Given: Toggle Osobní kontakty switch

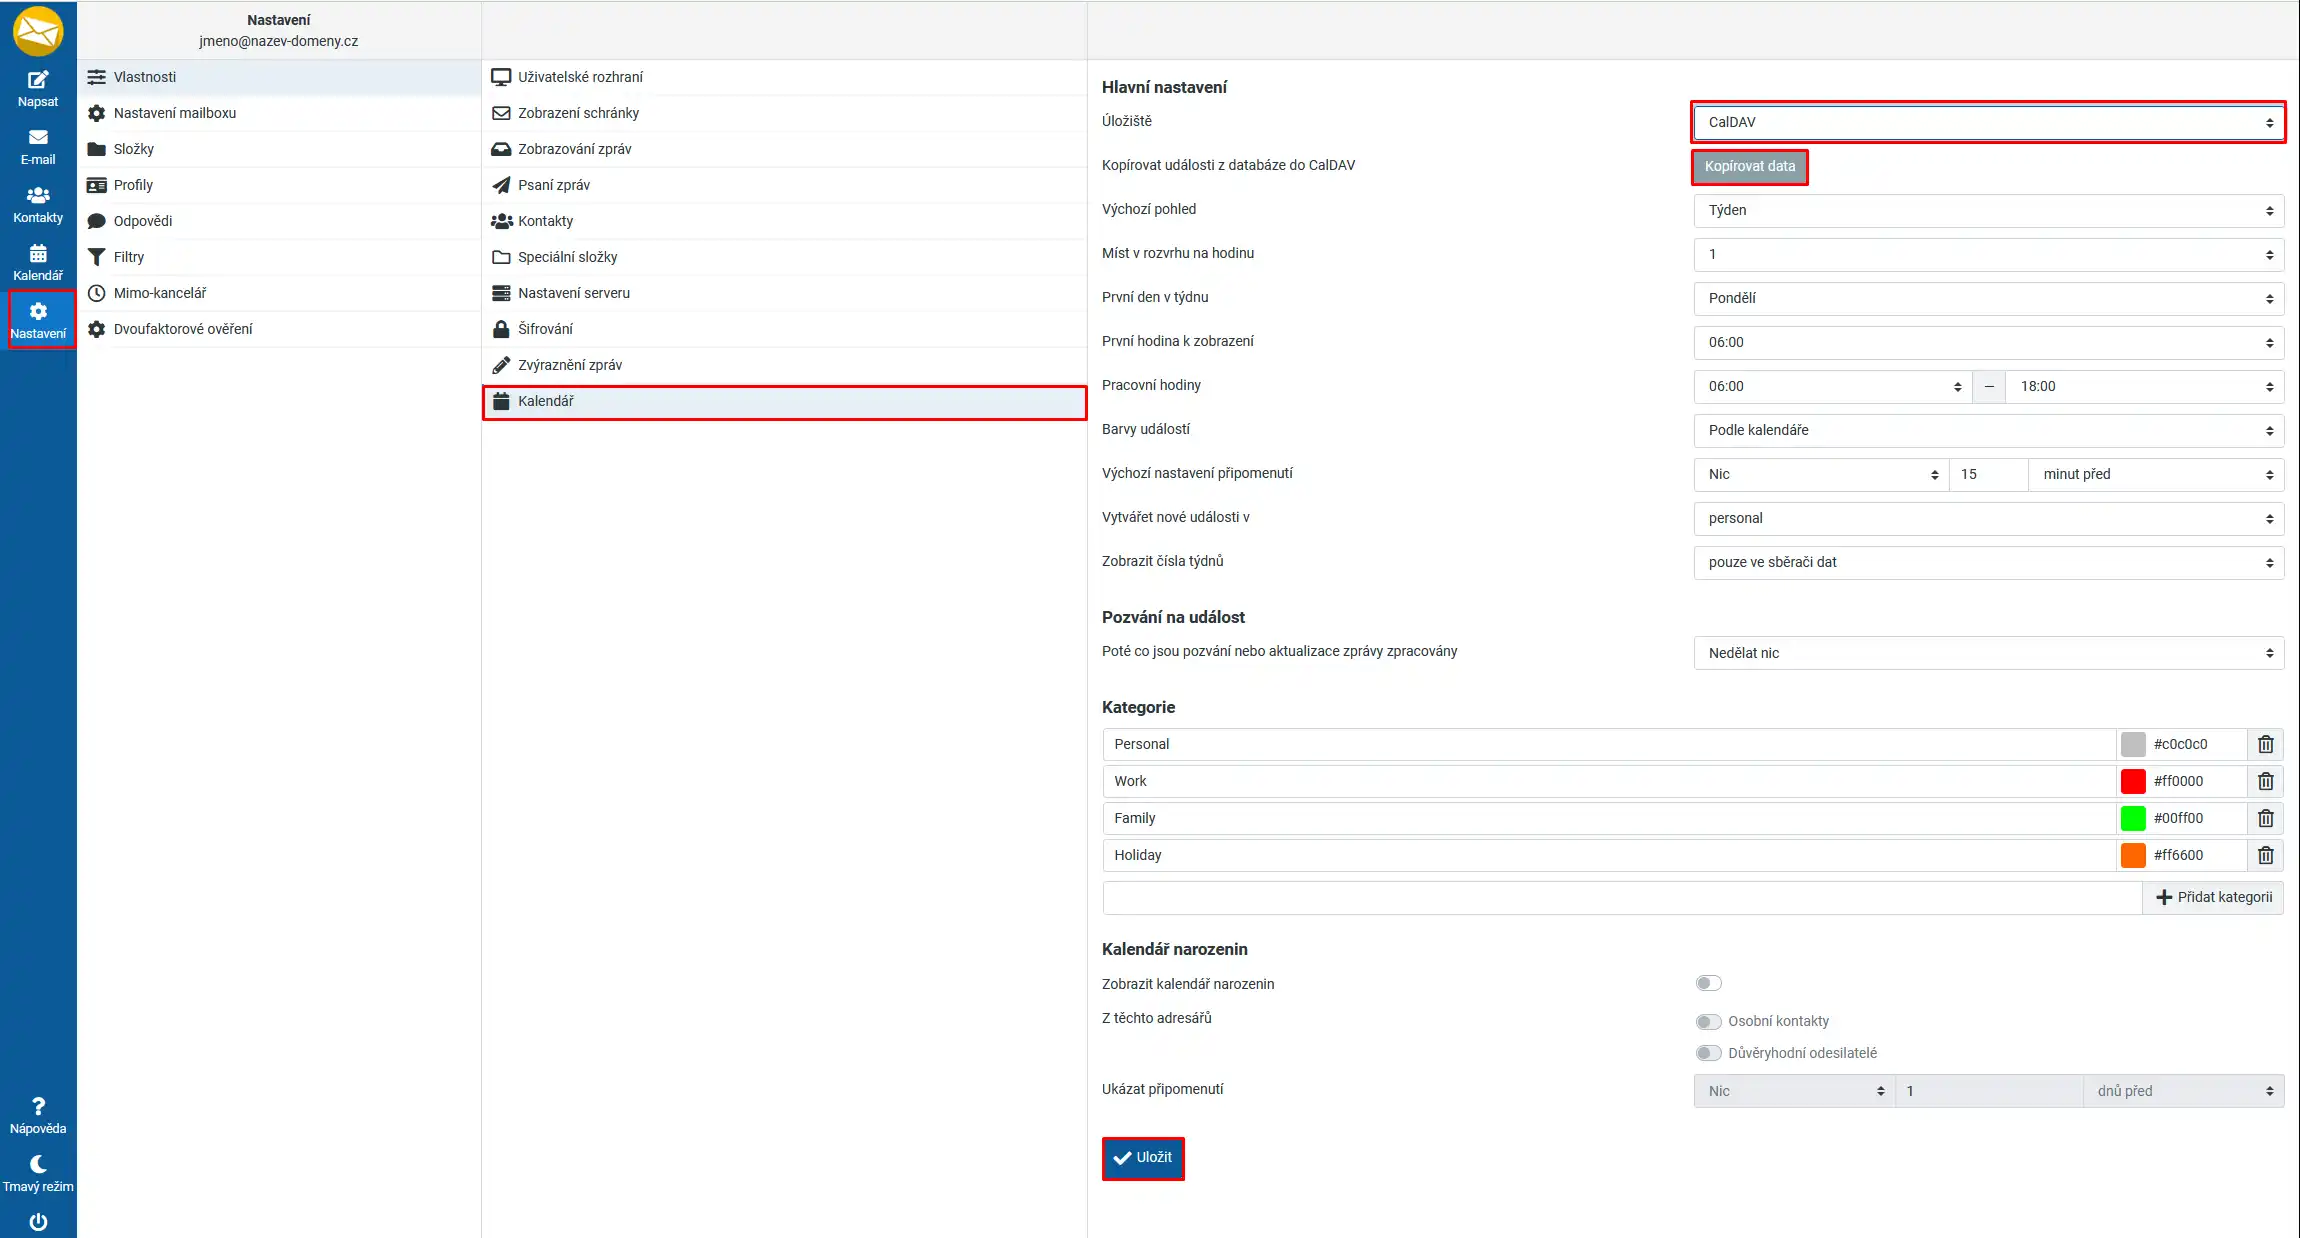Looking at the screenshot, I should (1708, 1021).
